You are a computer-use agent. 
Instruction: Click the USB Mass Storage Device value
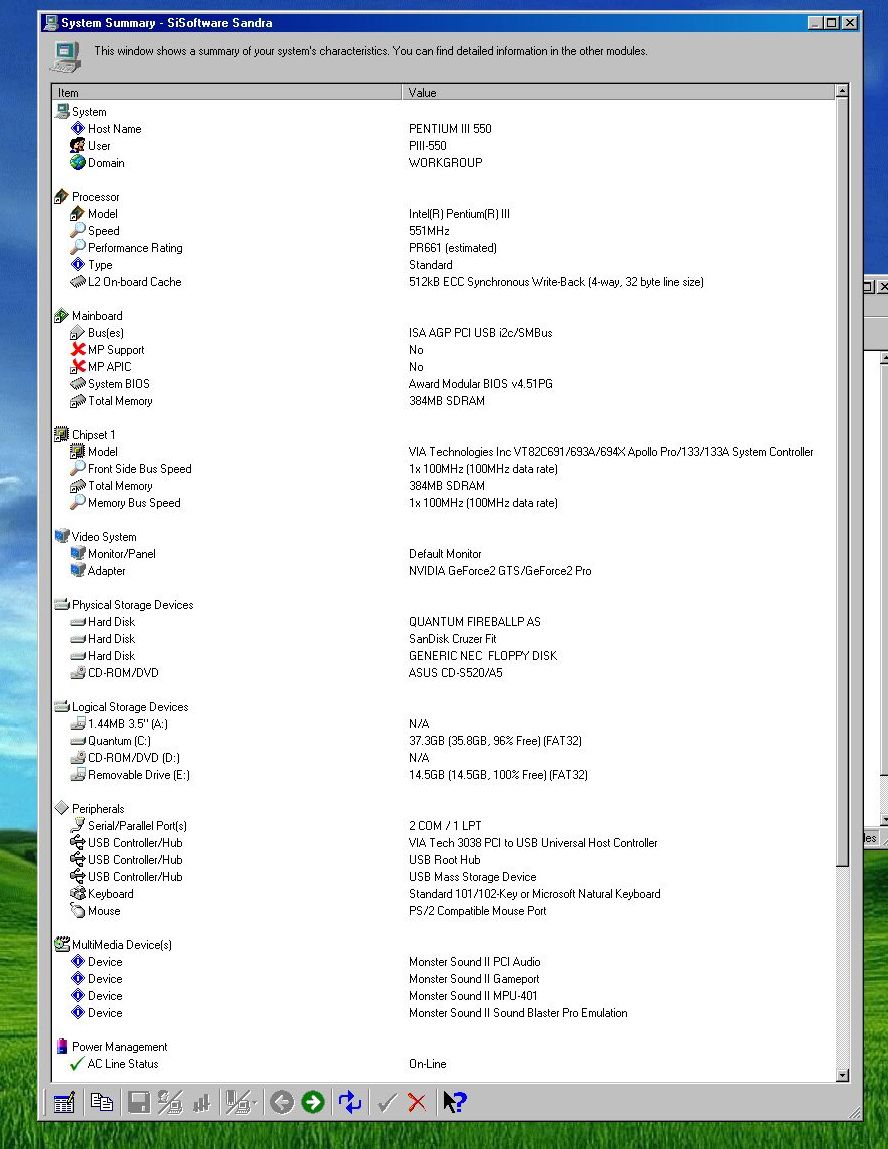coord(473,876)
